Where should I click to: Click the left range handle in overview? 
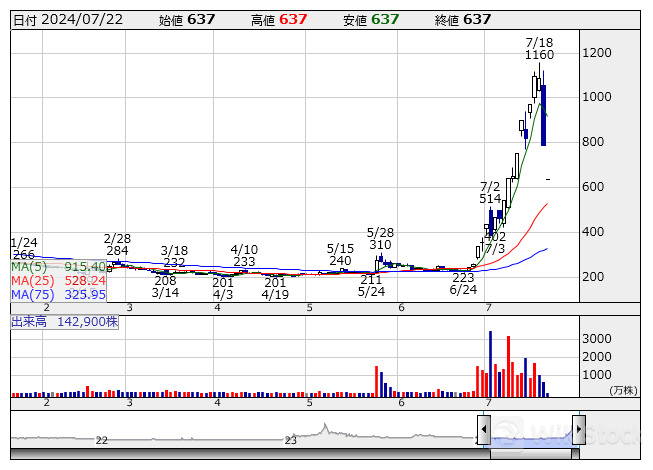coord(484,430)
